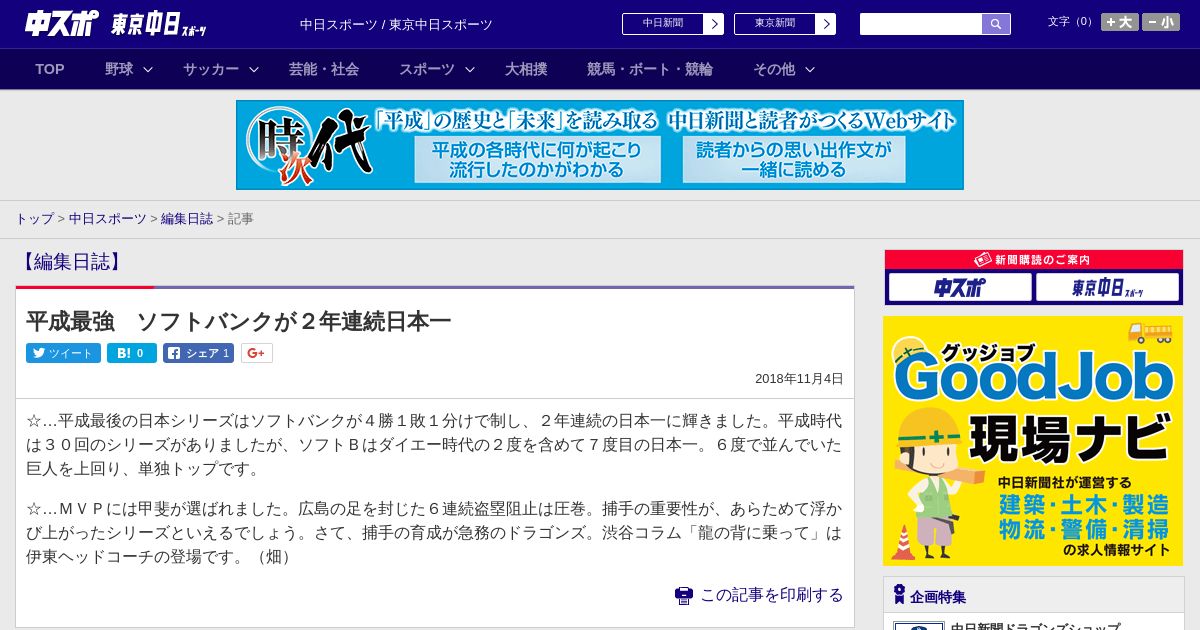
Task: Click the 中スポ logo in header
Action: (62, 23)
